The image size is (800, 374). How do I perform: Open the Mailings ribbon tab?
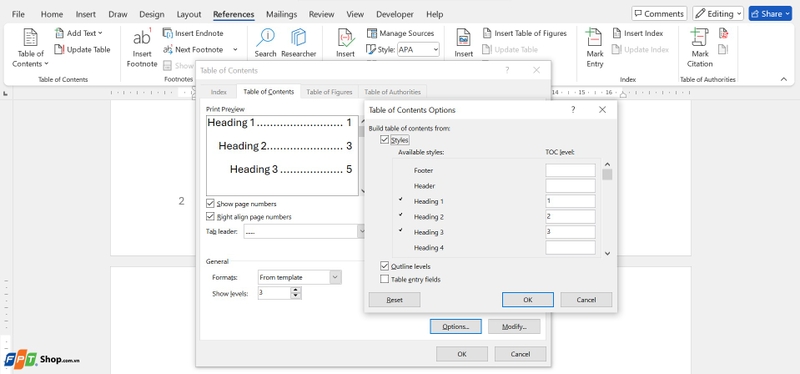point(283,14)
